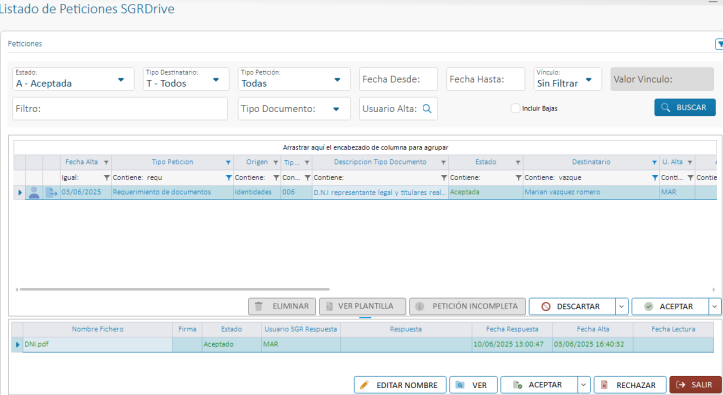
Task: Click the ELIMINAR button
Action: tap(282, 307)
